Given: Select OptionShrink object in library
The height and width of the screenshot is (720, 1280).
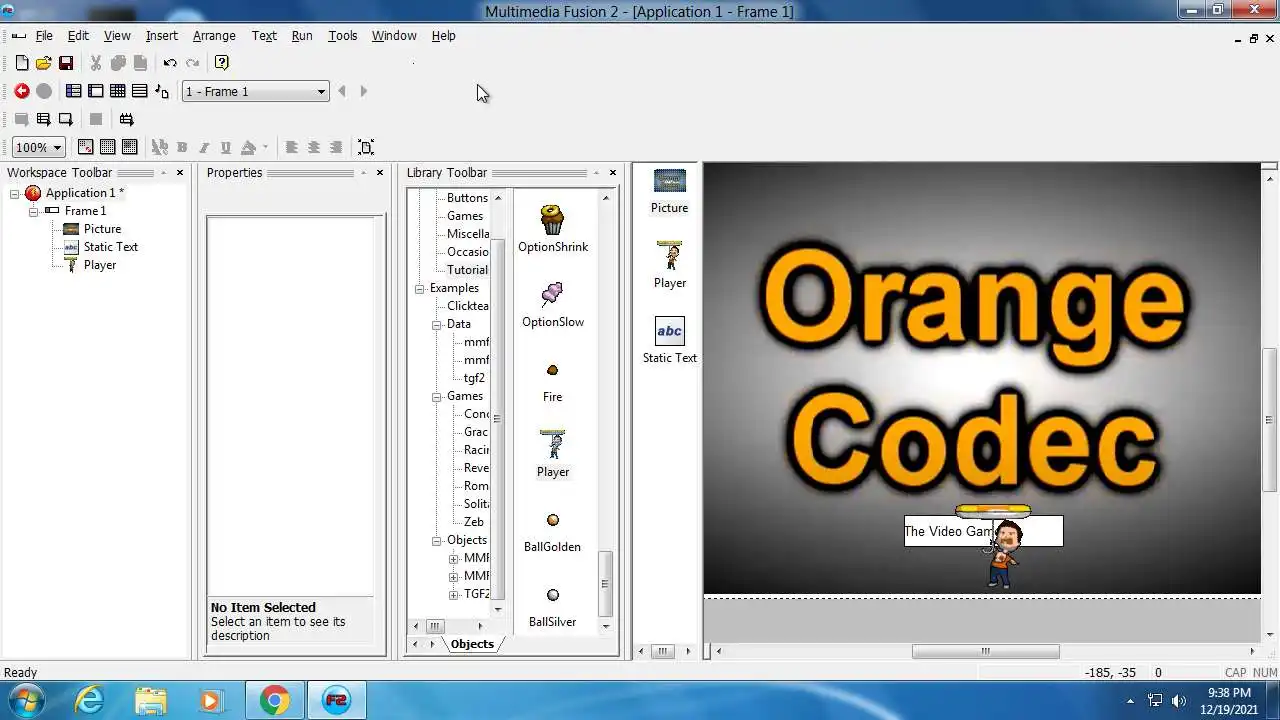Looking at the screenshot, I should pos(553,229).
